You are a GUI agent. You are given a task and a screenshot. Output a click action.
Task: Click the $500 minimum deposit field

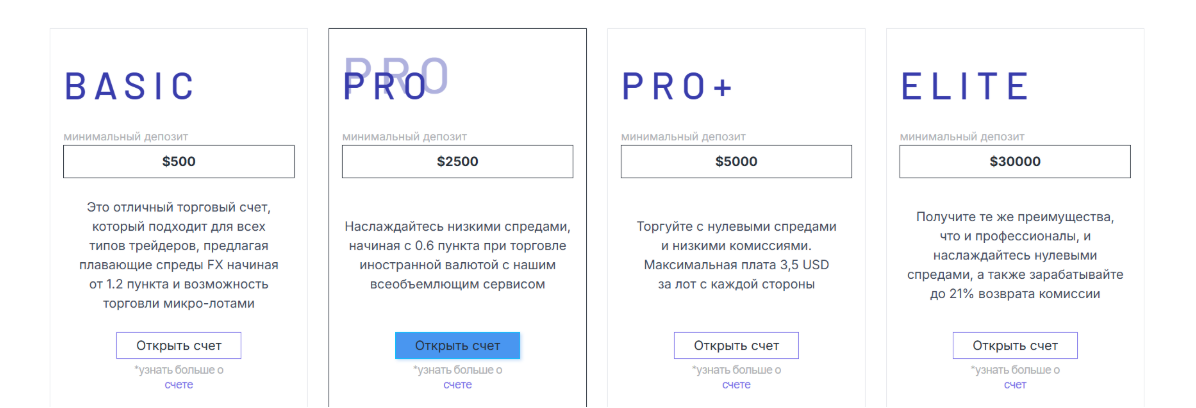[x=179, y=161]
